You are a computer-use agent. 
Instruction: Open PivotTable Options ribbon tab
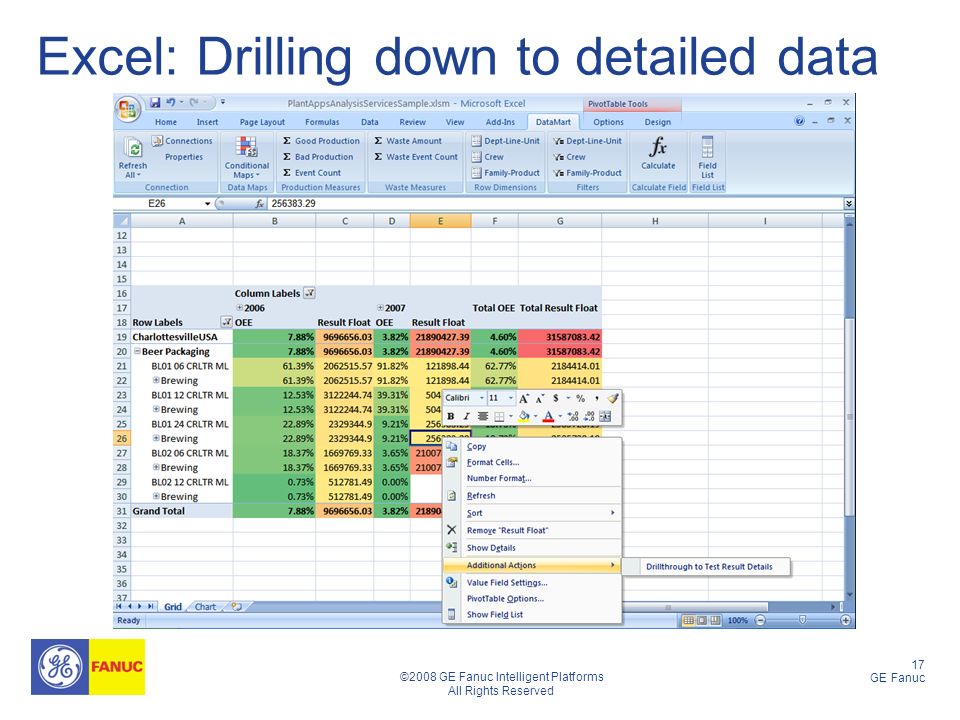(x=608, y=122)
